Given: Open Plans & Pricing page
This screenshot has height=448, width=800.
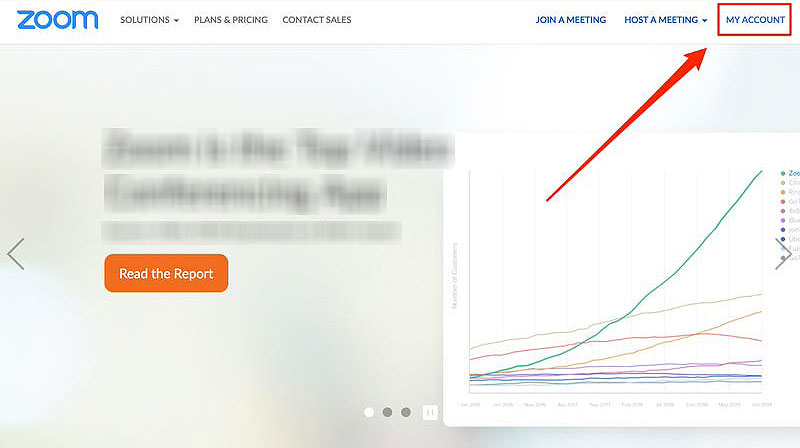Looking at the screenshot, I should point(231,20).
